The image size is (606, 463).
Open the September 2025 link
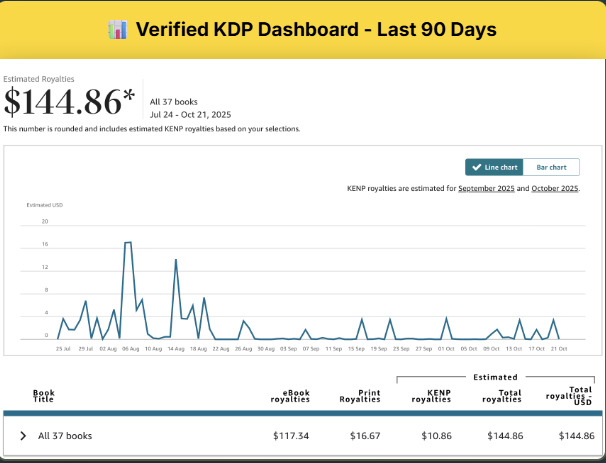[487, 188]
